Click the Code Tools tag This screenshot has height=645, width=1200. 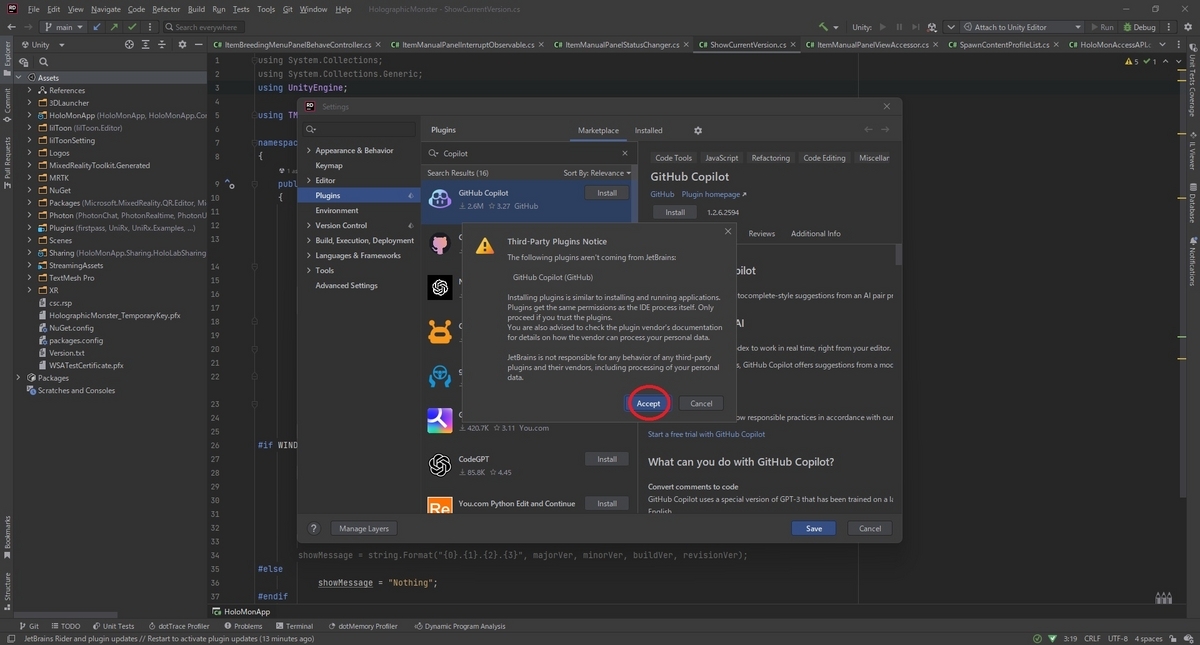pos(673,158)
